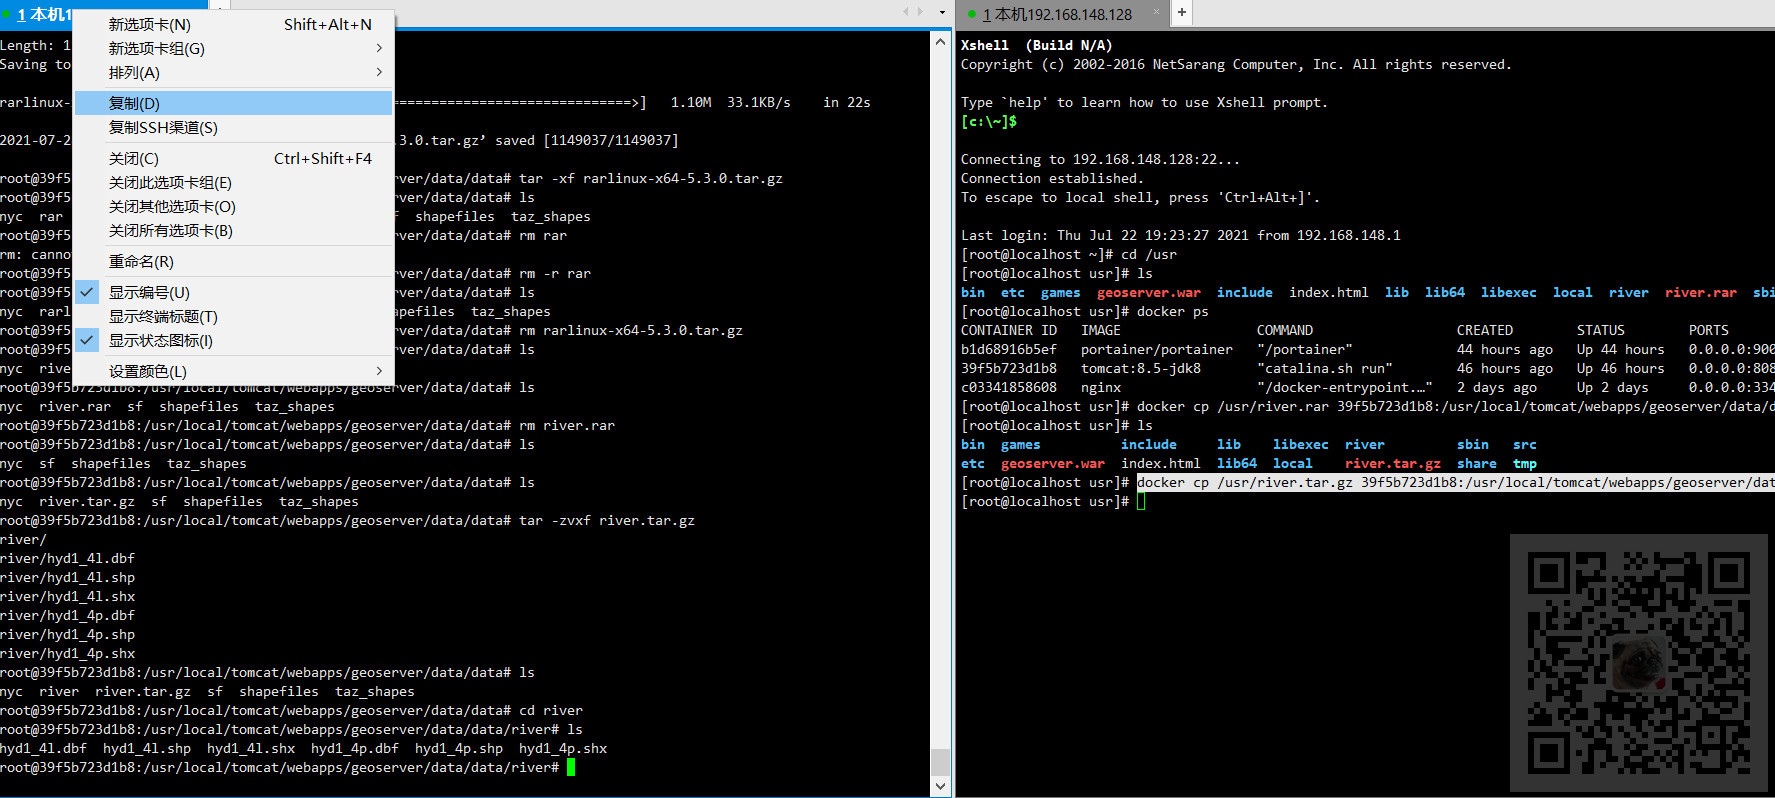Click 'Xshell (Build N/A)' header text

click(1036, 45)
